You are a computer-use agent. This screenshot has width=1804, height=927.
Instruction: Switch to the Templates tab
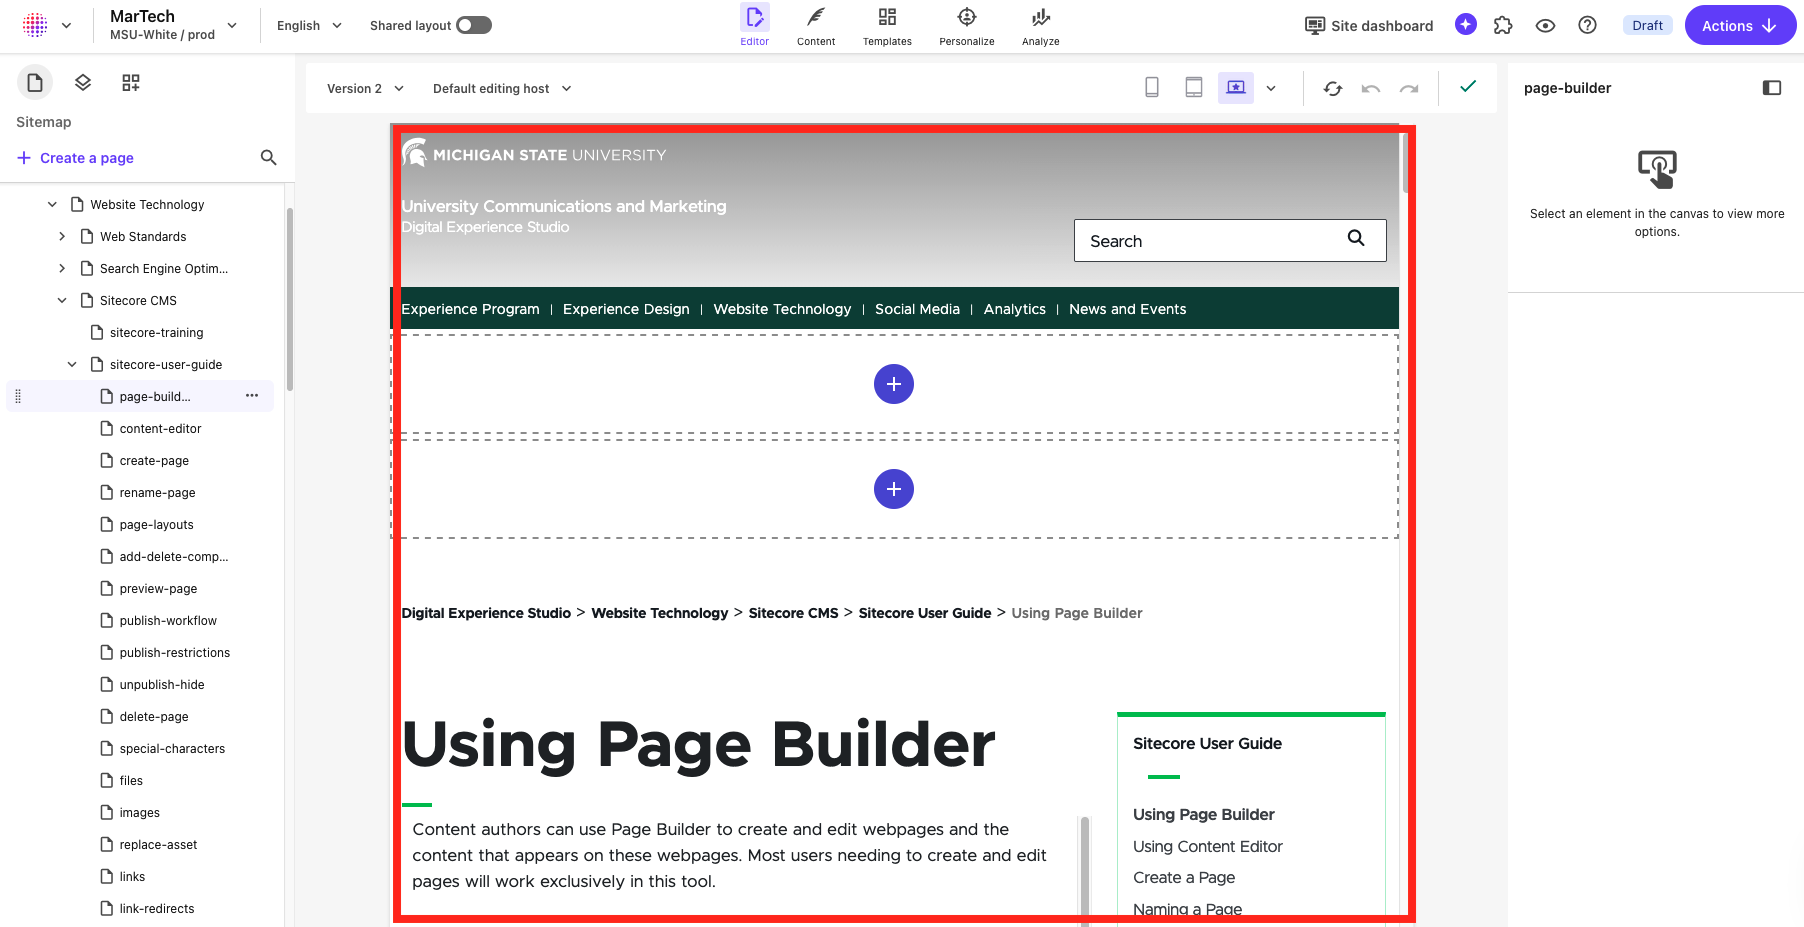tap(887, 25)
